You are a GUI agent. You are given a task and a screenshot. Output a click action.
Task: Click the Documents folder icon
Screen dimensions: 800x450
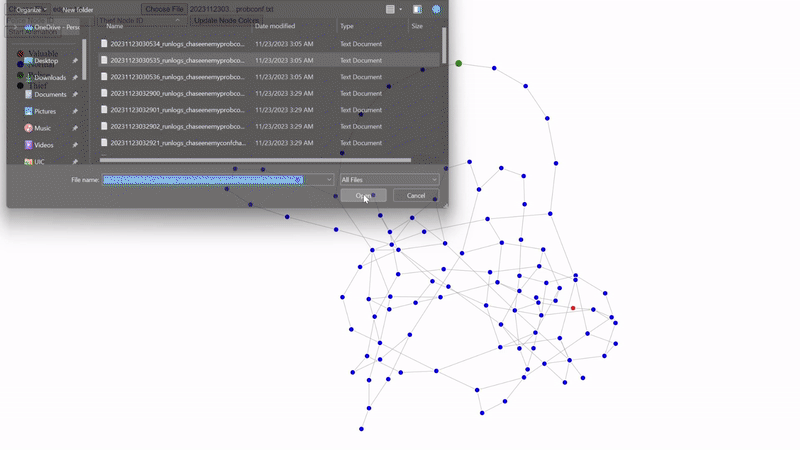[x=29, y=94]
